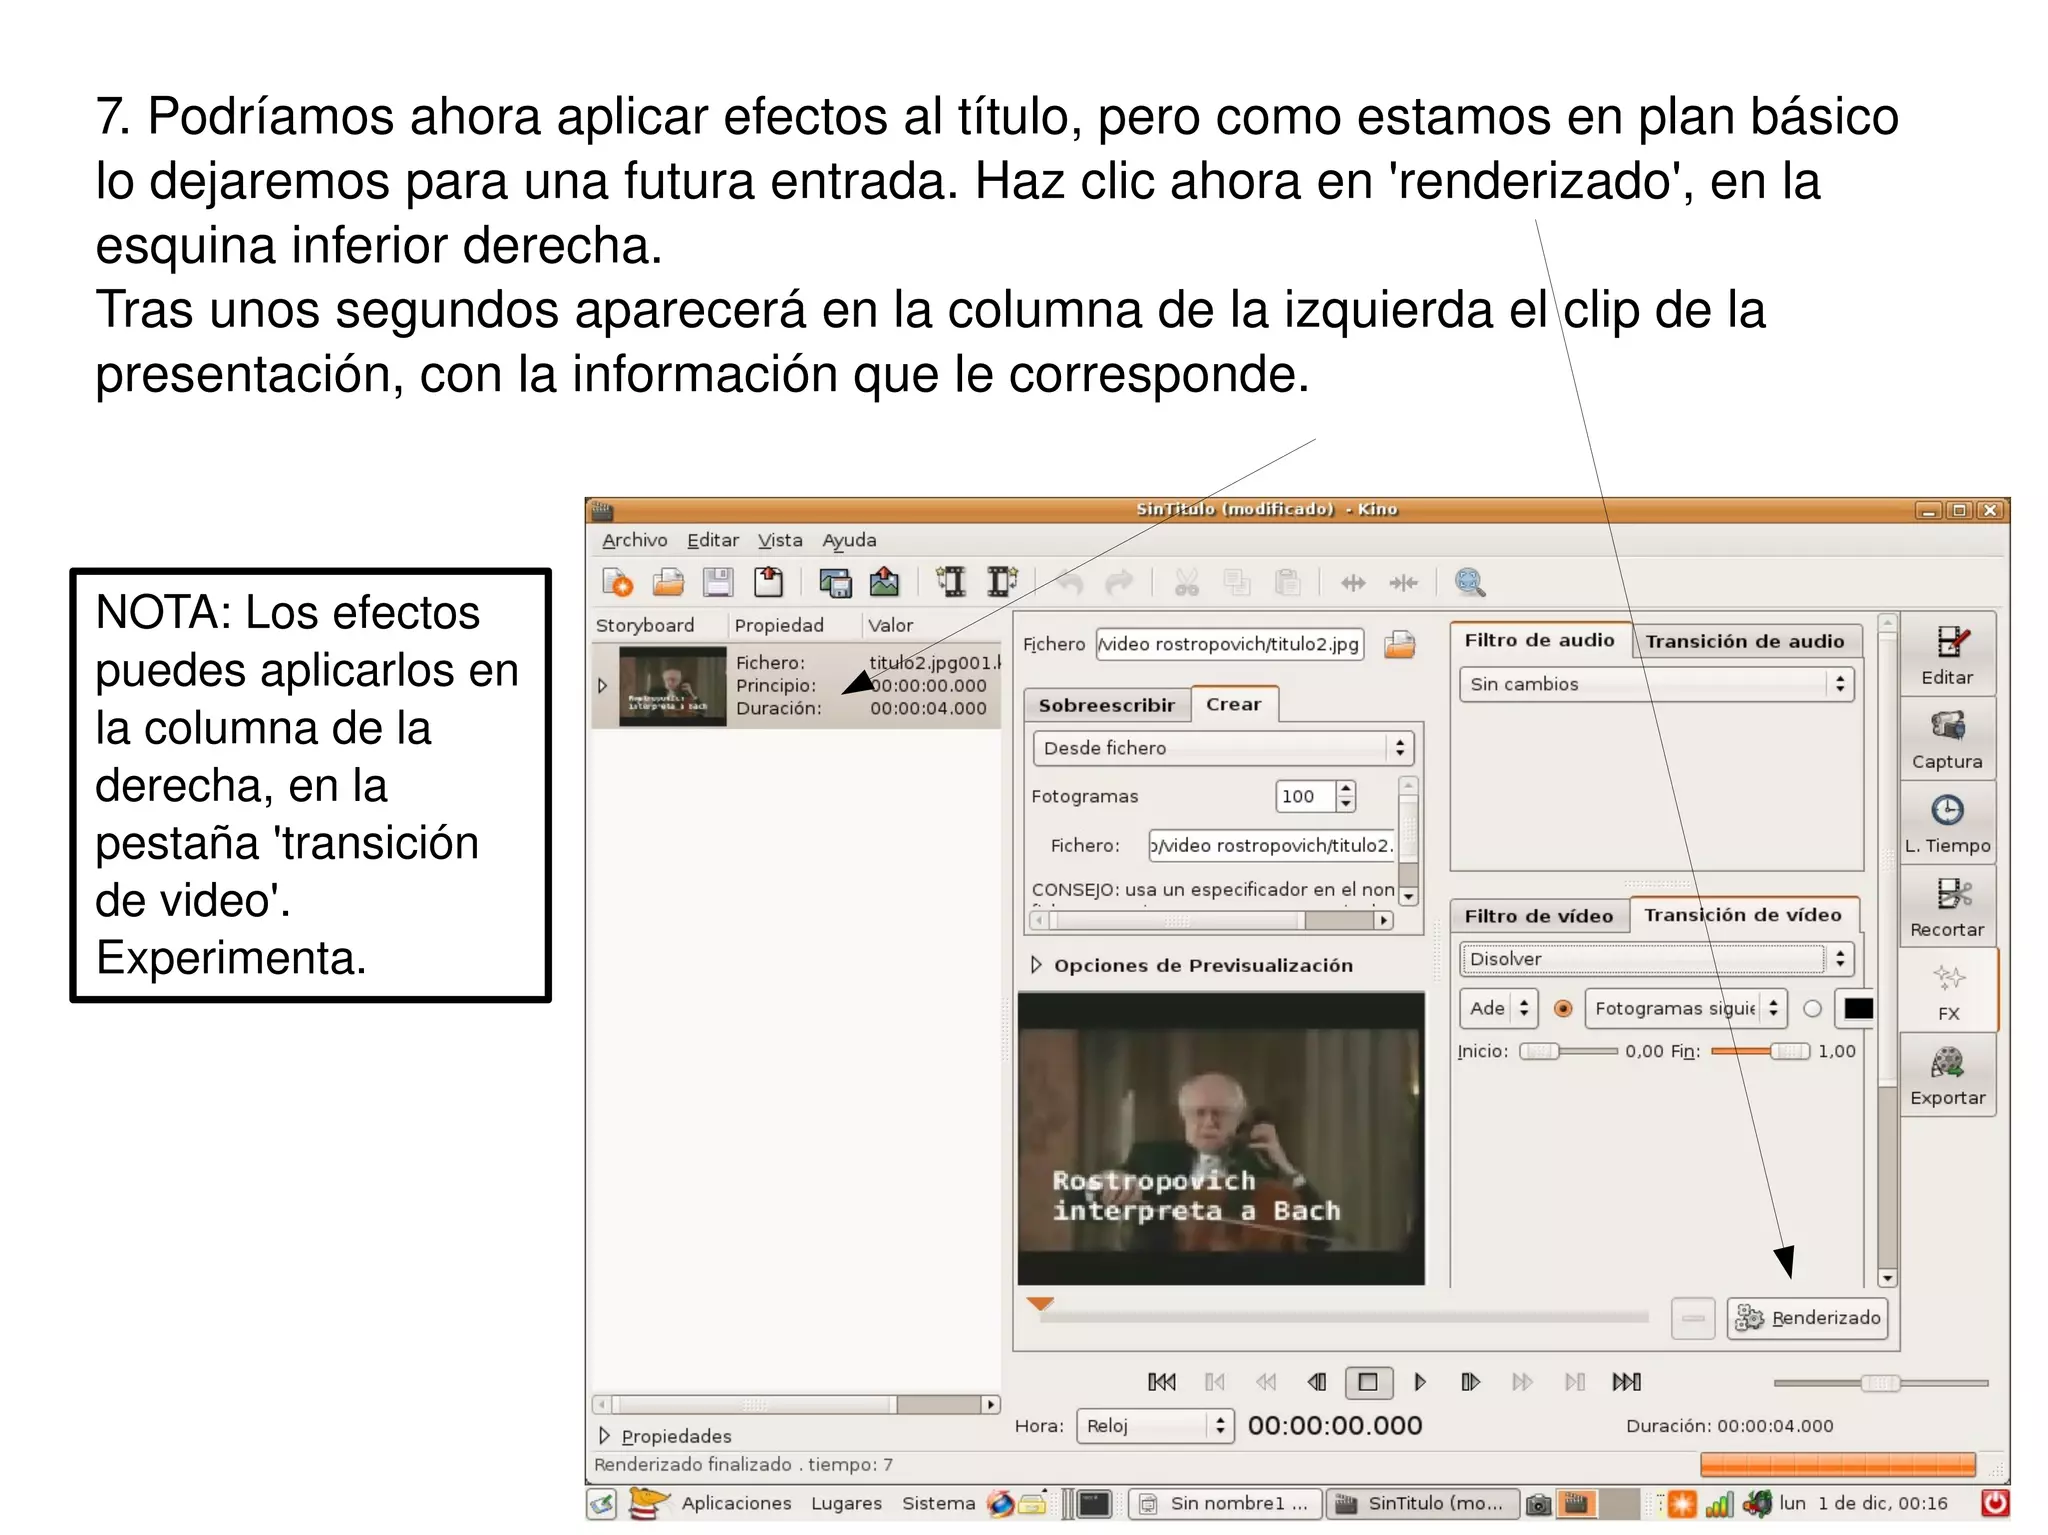Viewport: 2048px width, 1535px height.
Task: Open a file with the folder toolbar icon
Action: pos(668,582)
